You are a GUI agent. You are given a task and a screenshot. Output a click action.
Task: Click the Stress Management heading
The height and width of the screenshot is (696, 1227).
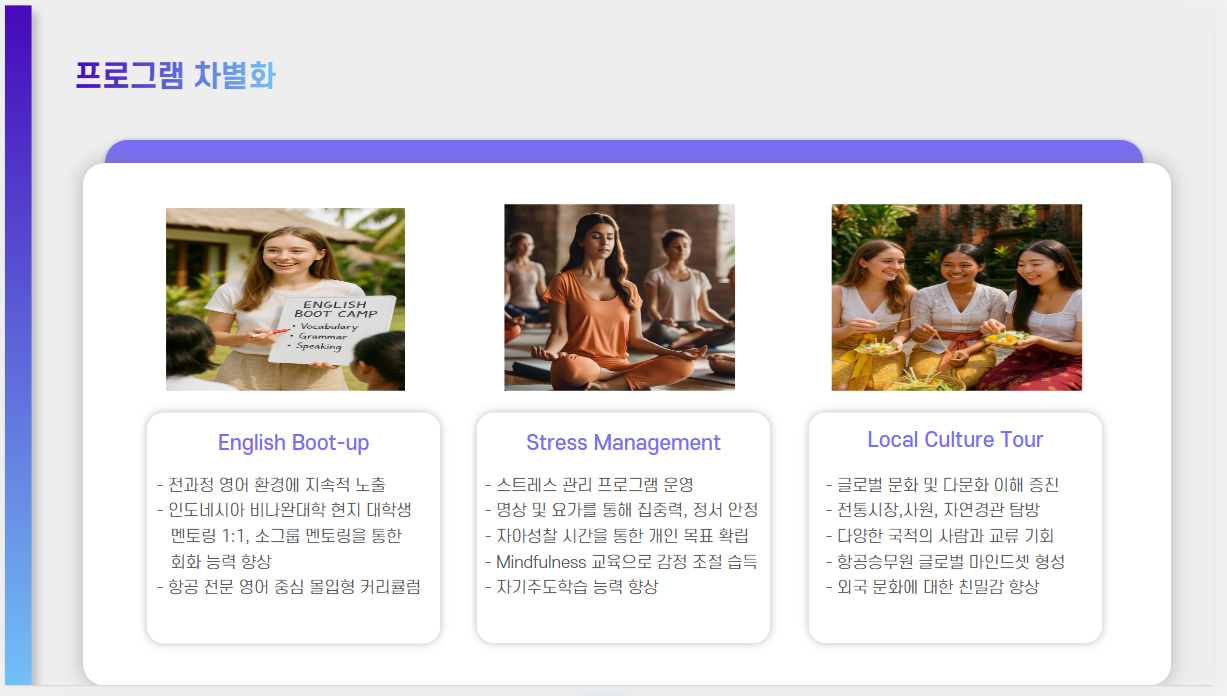click(x=623, y=442)
